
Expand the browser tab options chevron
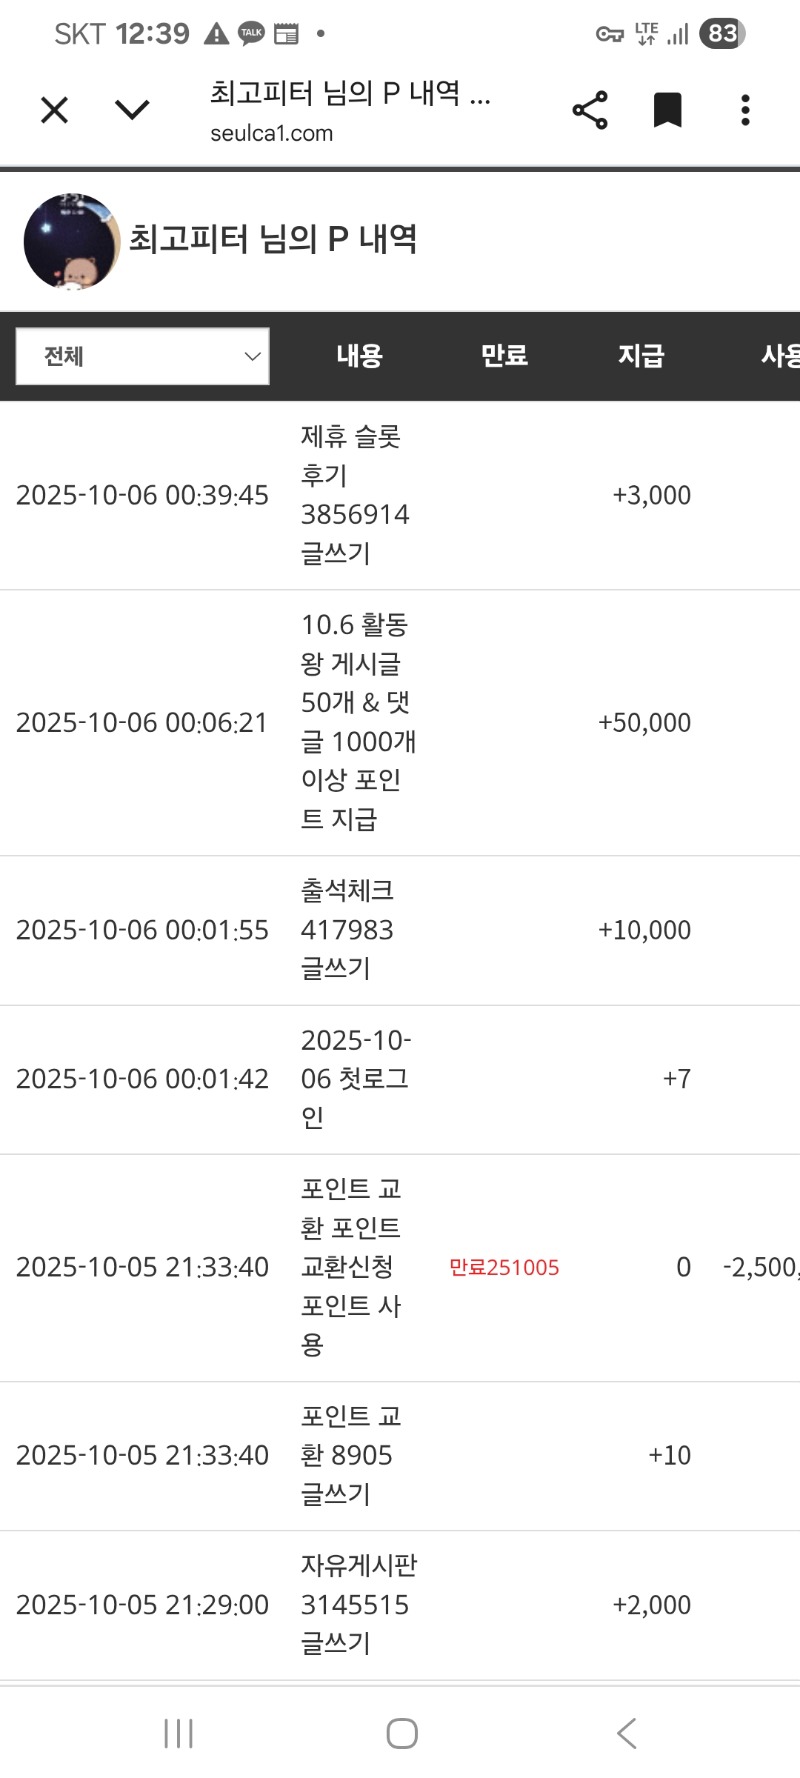click(x=132, y=109)
